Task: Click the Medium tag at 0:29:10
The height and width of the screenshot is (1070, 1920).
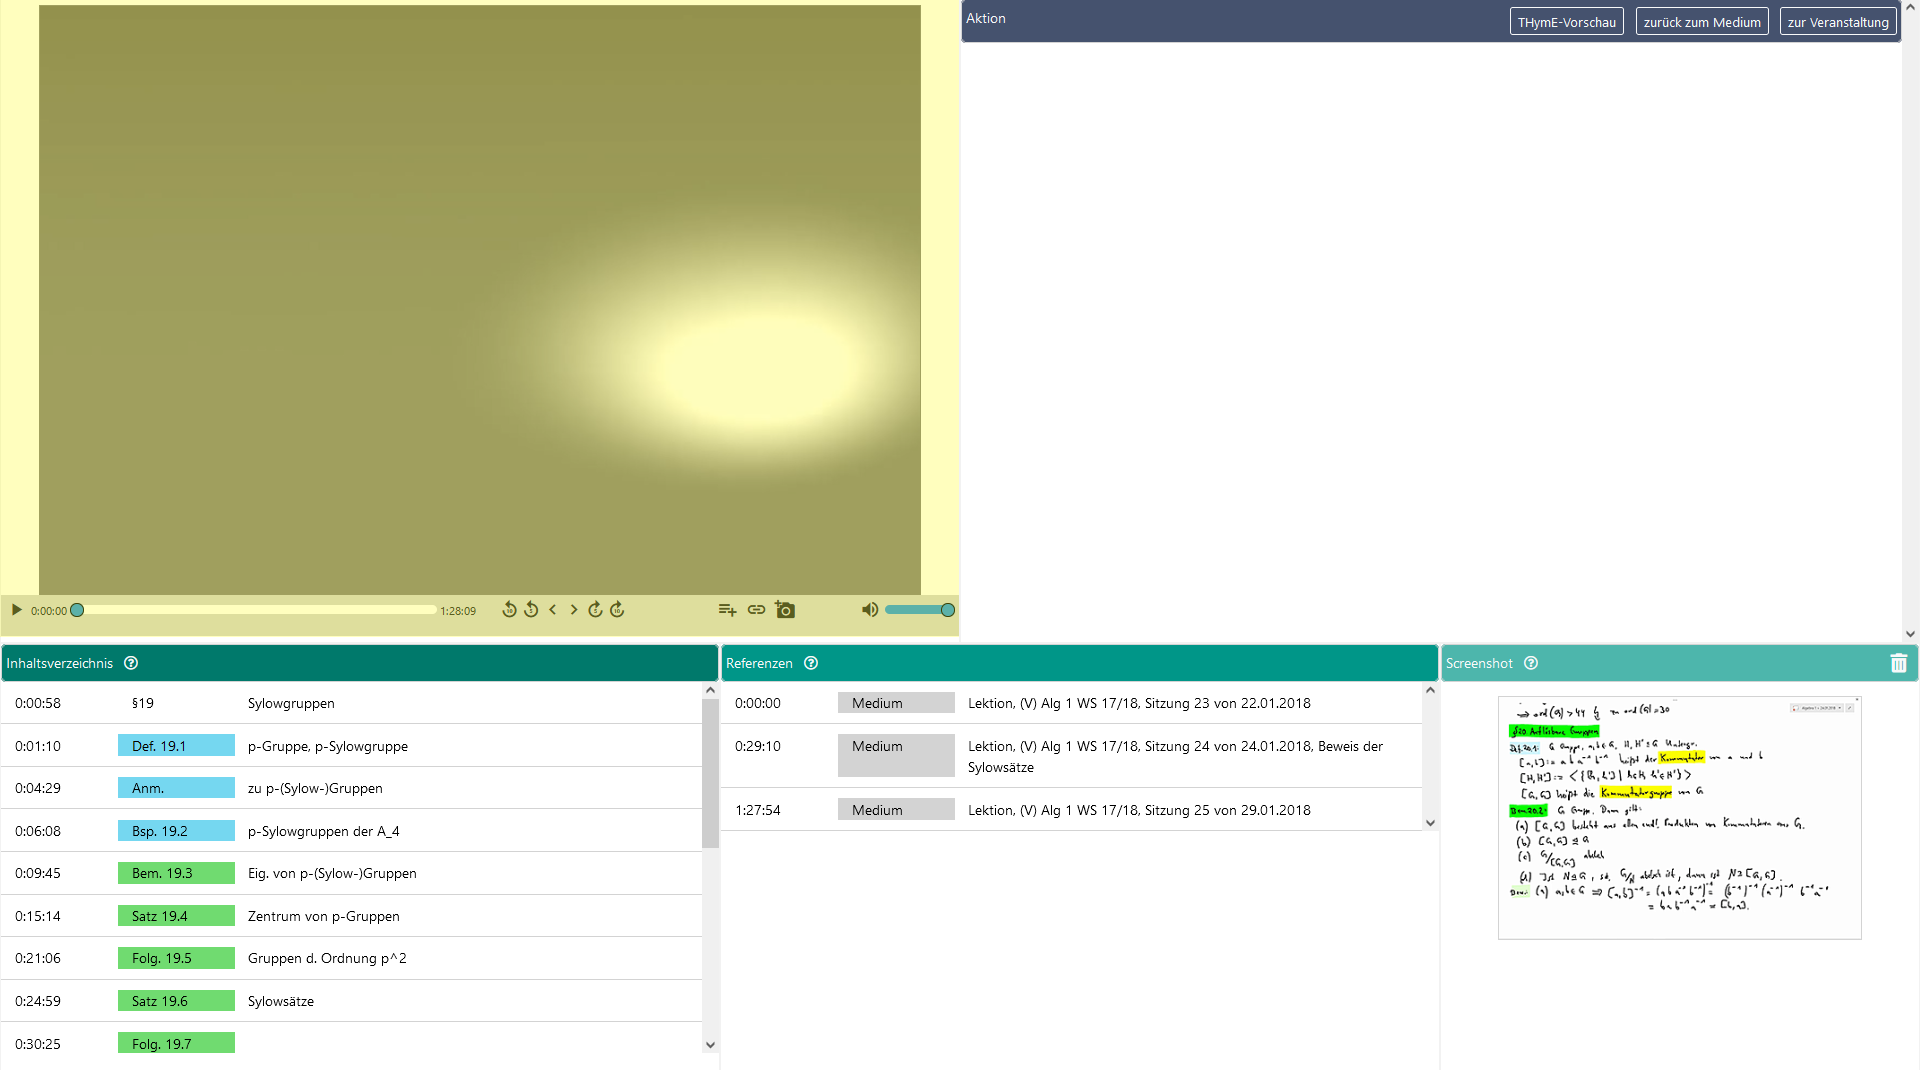Action: (896, 755)
